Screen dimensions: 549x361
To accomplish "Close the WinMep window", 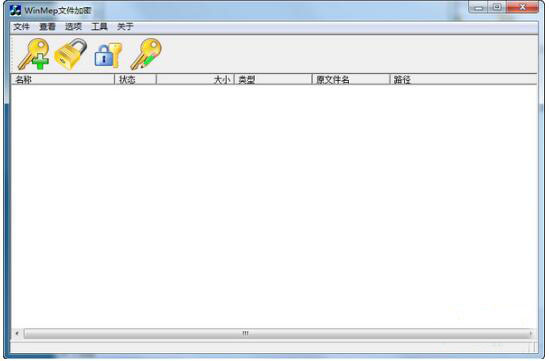I will coord(522,7).
